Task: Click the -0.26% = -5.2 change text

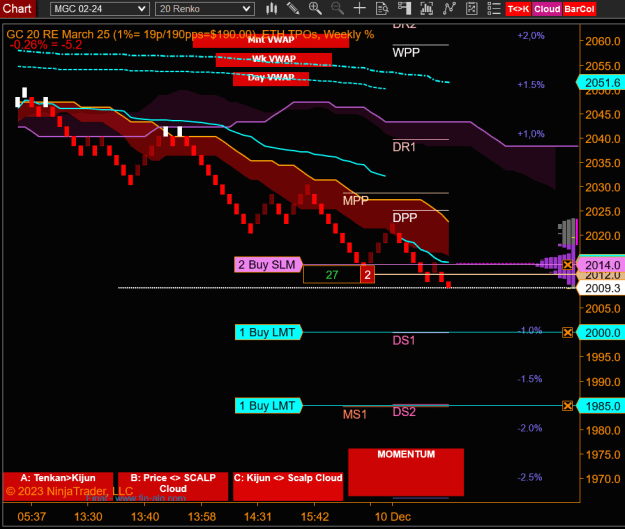Action: (46, 45)
